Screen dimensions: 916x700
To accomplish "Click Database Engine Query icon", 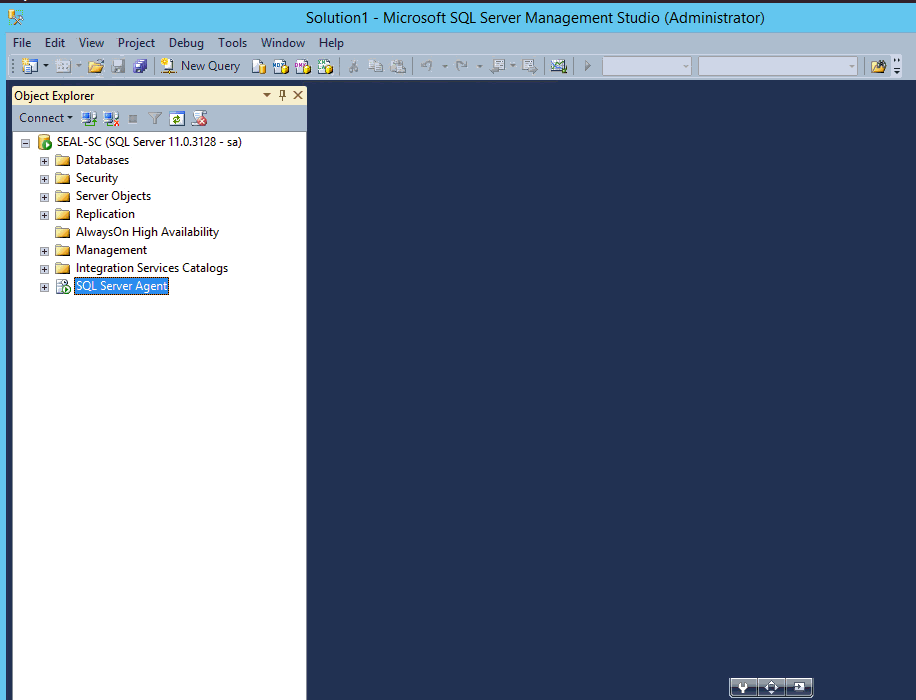I will (259, 67).
